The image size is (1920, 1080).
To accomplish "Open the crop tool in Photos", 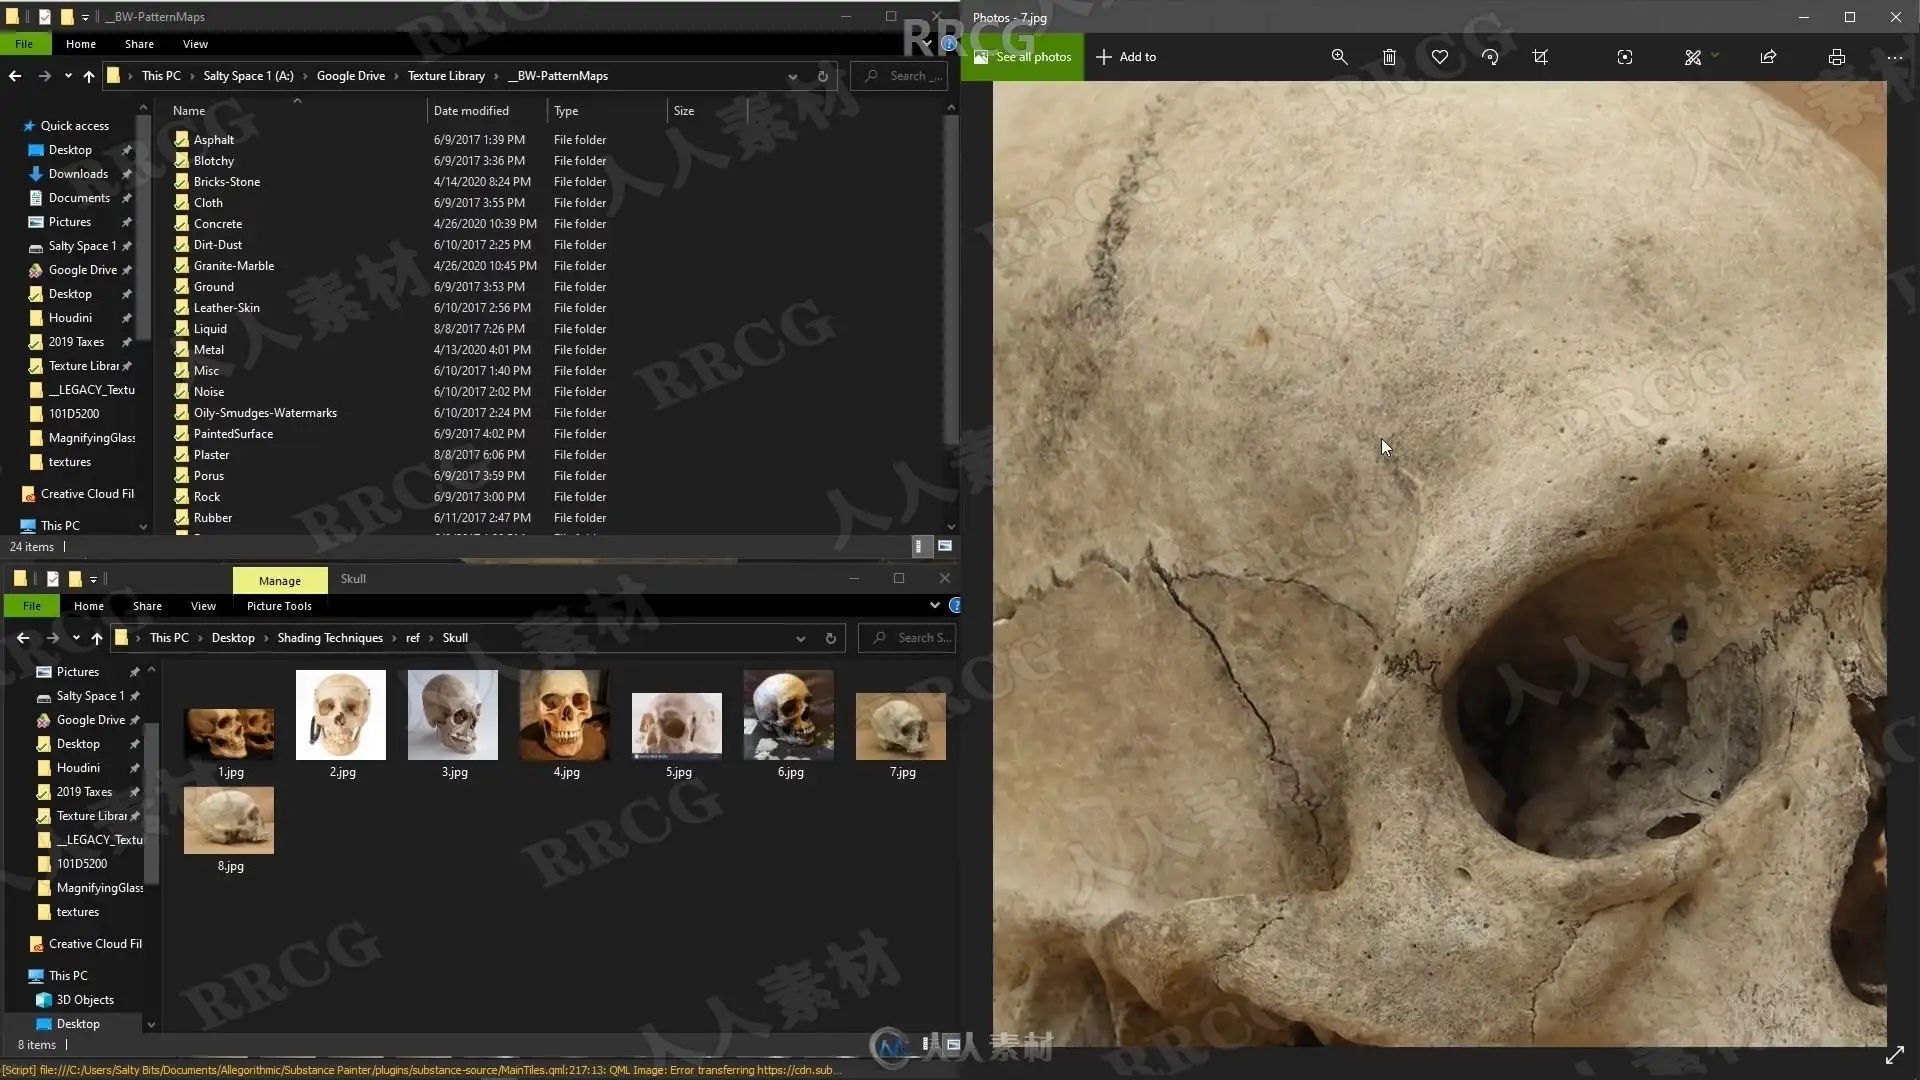I will [x=1540, y=57].
